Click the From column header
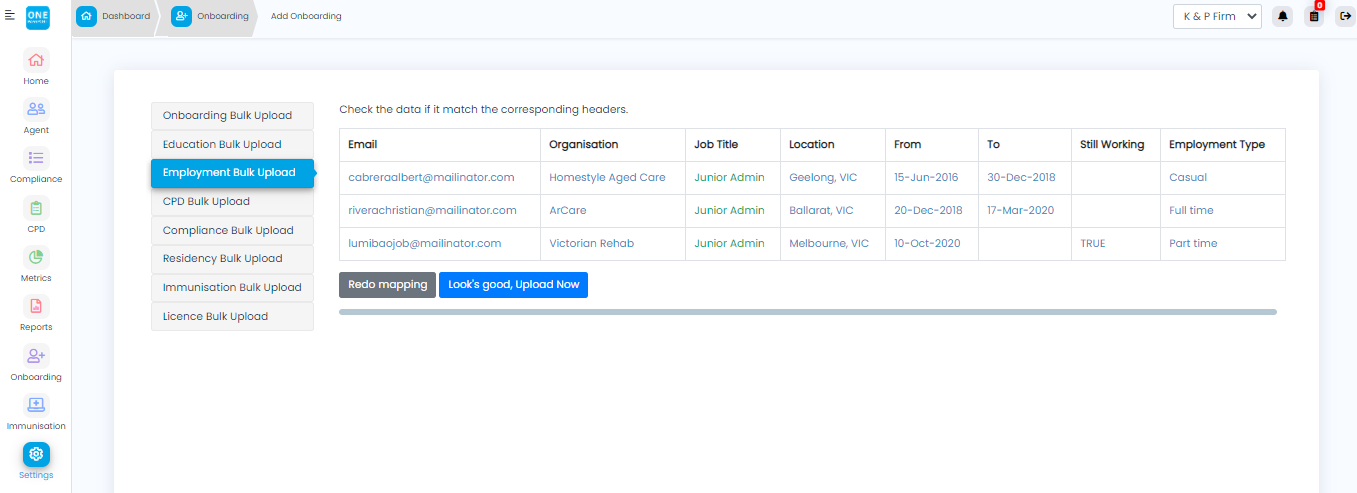 click(x=932, y=145)
